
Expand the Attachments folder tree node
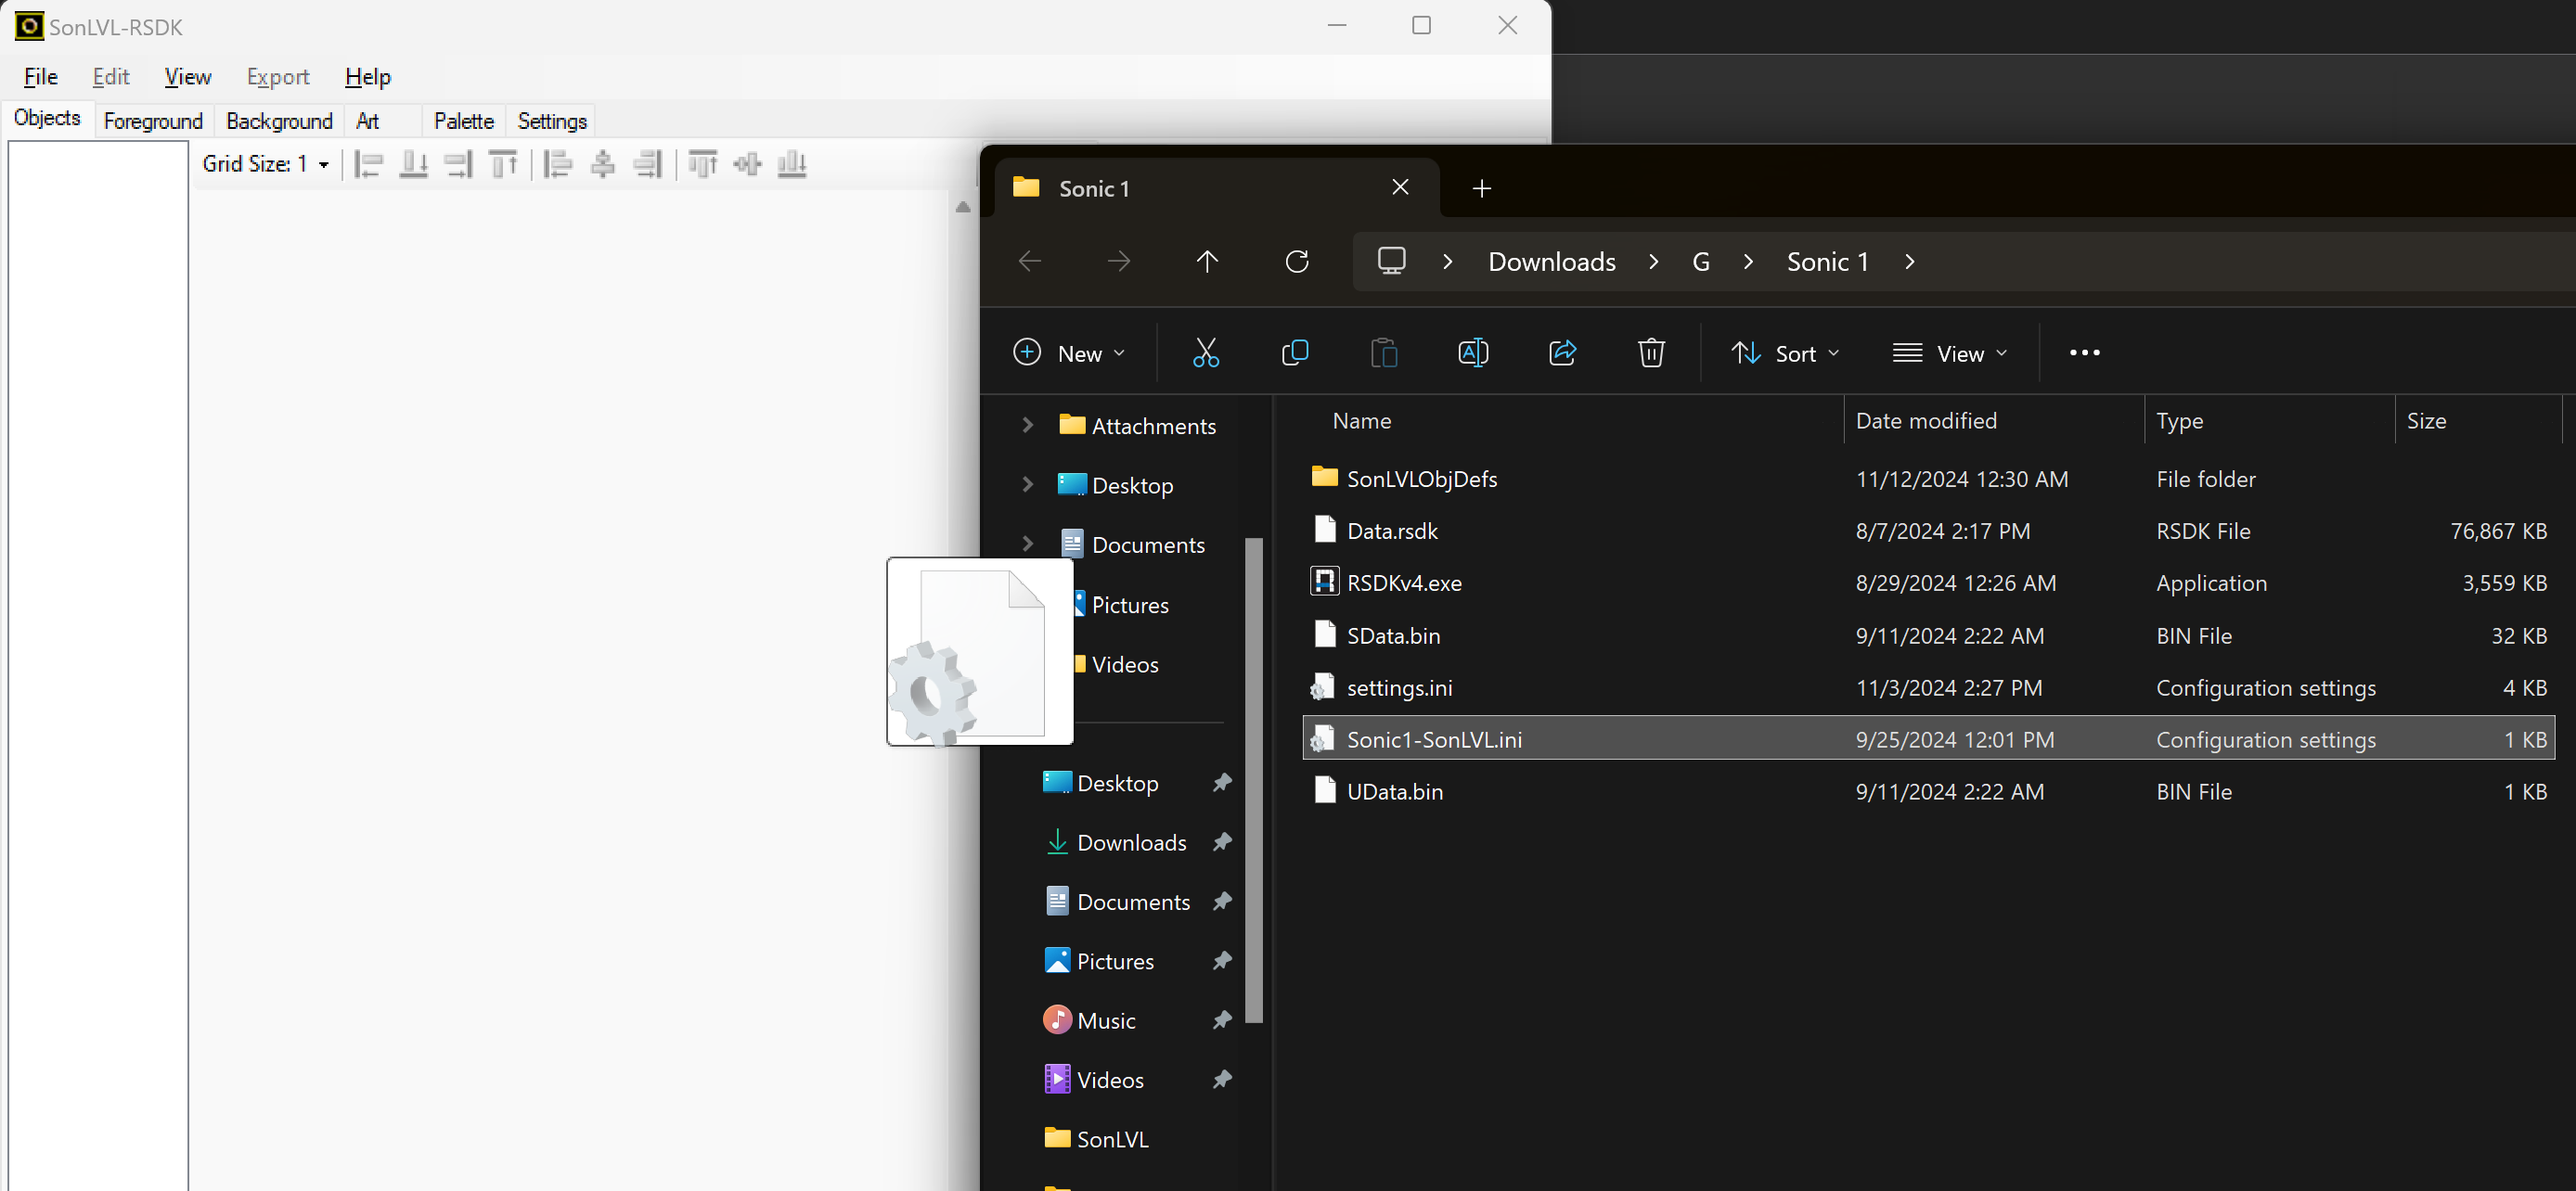coord(1027,426)
